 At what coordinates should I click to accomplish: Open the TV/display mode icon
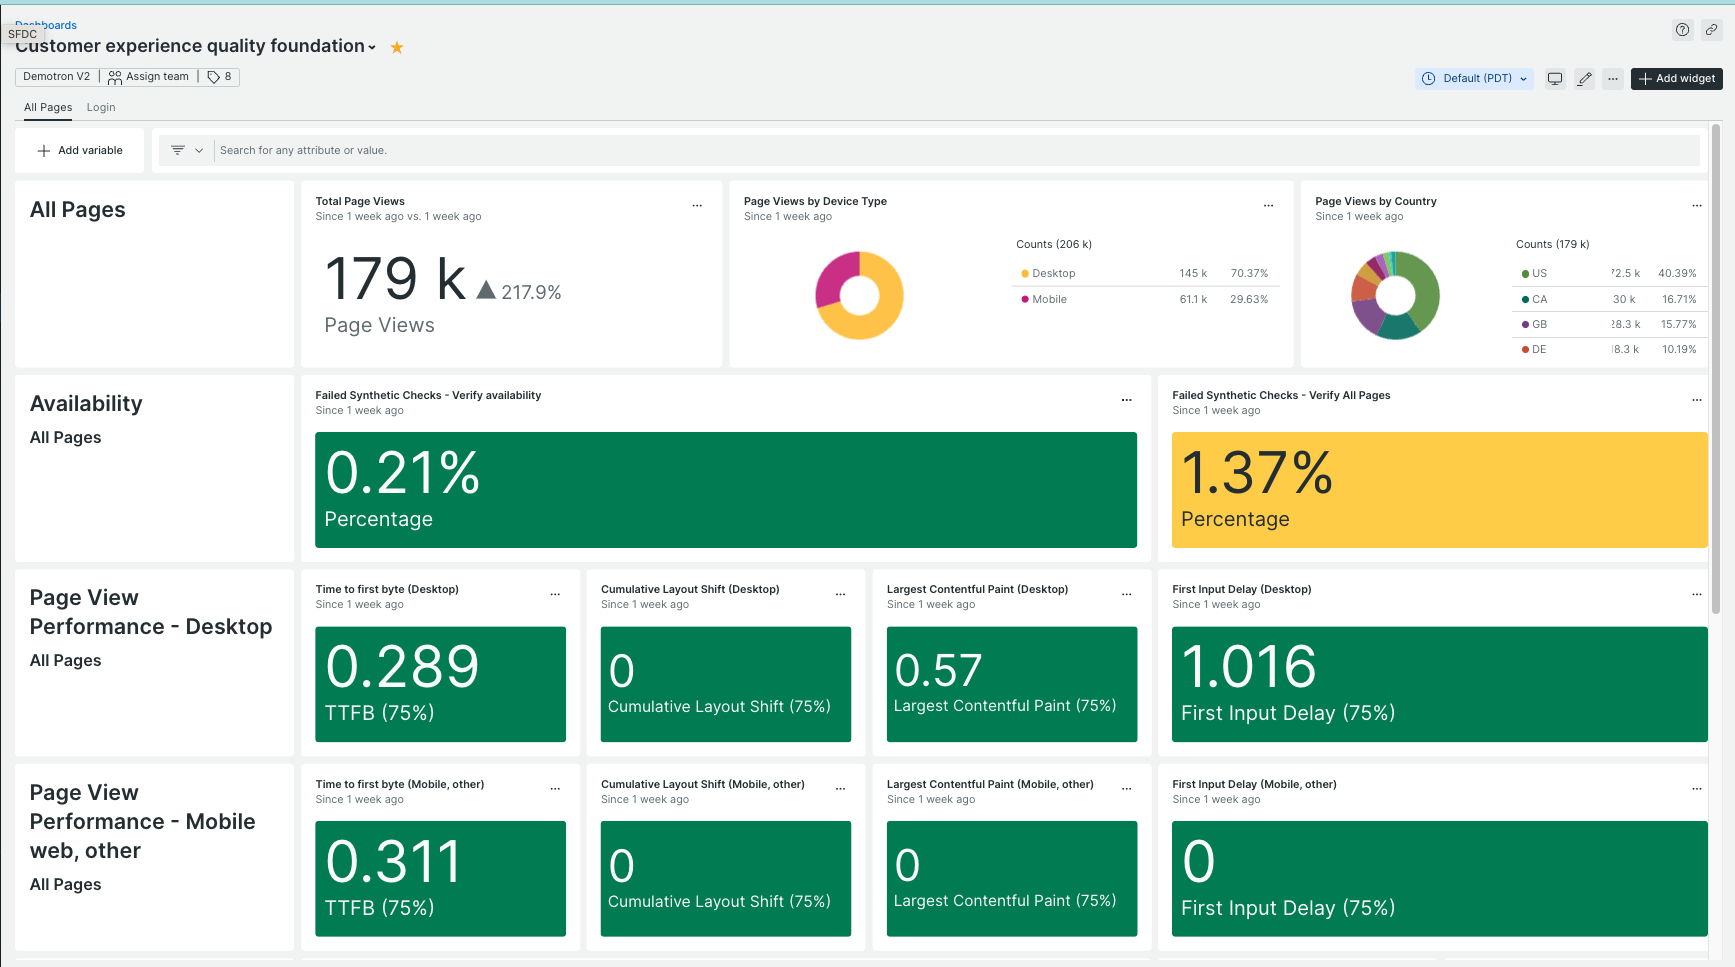1555,78
